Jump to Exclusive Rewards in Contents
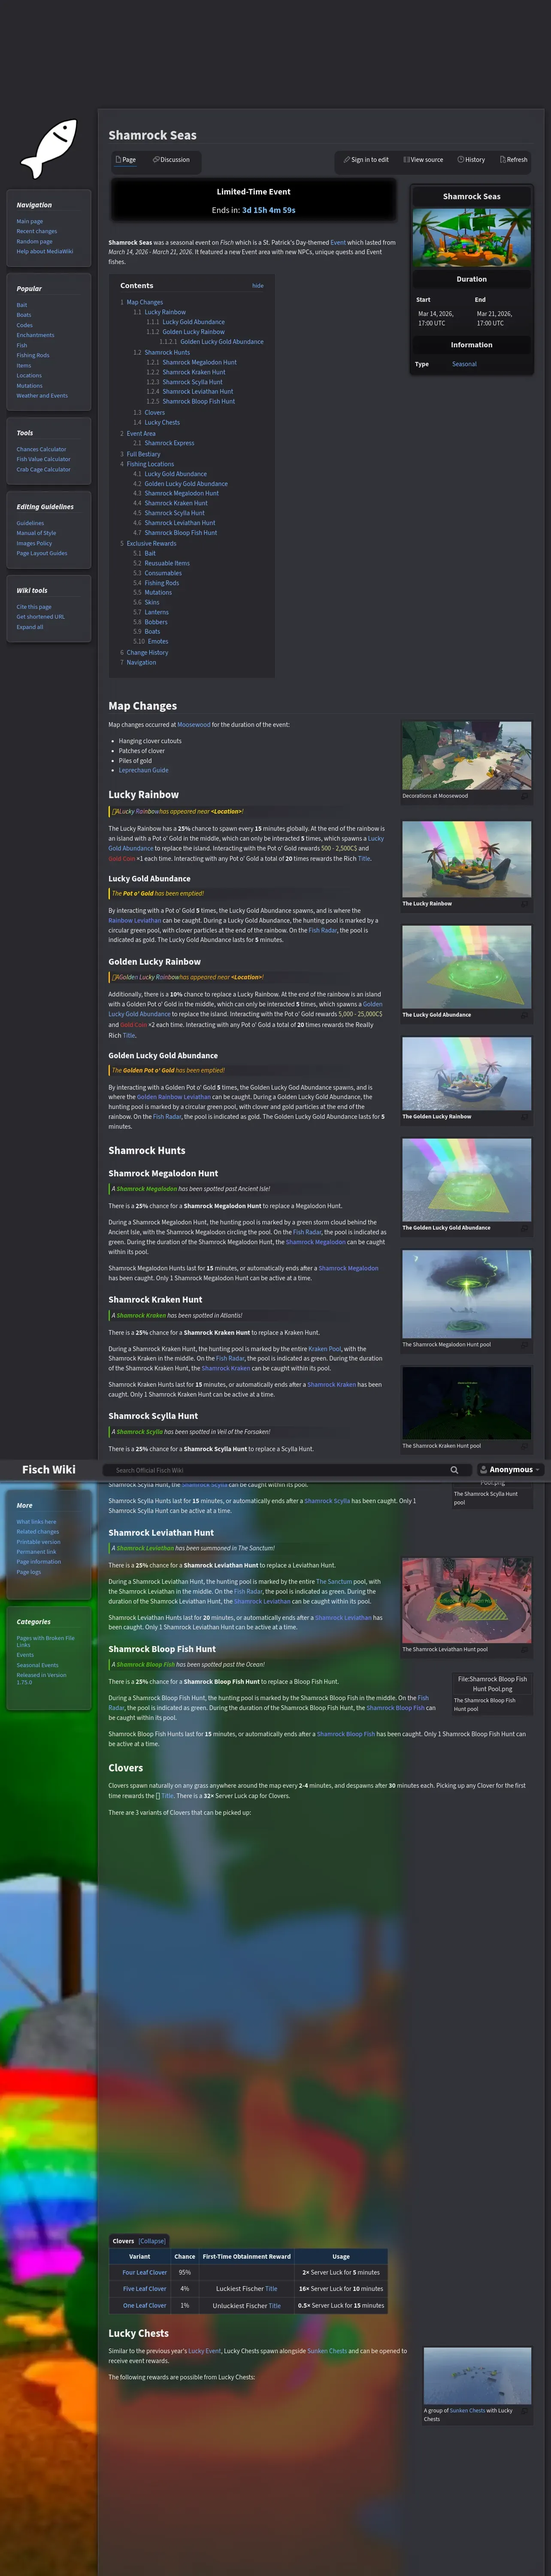The height and width of the screenshot is (2576, 551). (x=151, y=543)
